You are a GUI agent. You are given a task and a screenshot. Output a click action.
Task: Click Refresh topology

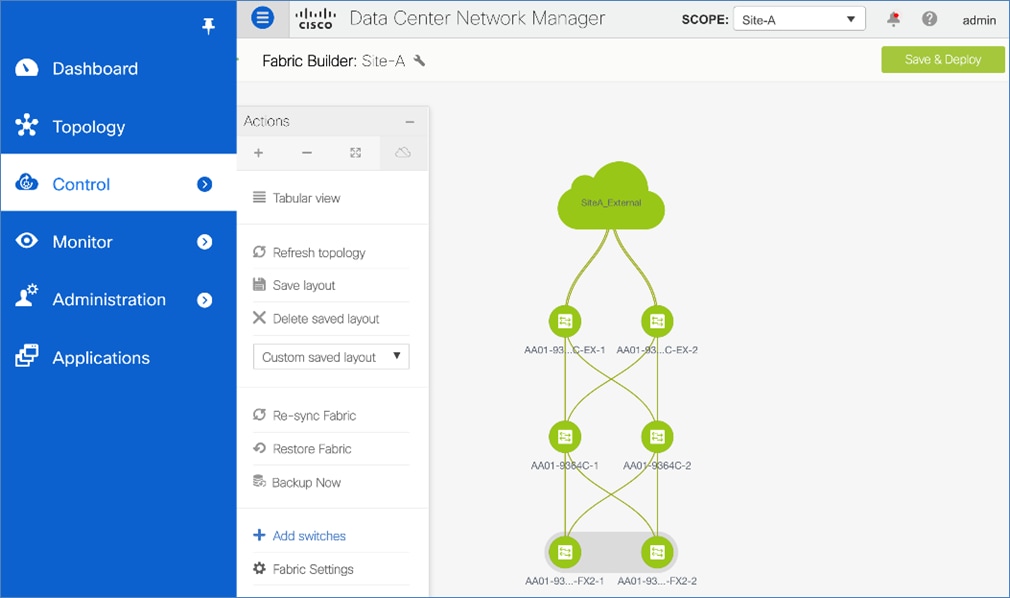(x=309, y=252)
